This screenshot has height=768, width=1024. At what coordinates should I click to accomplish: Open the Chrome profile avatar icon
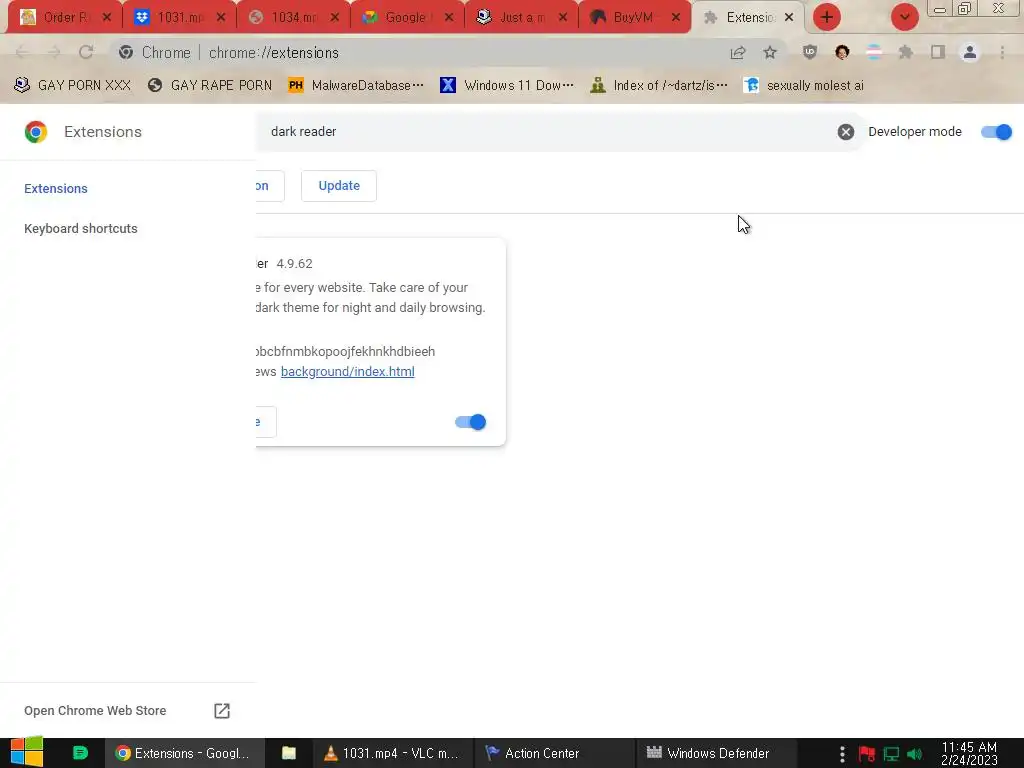(x=970, y=52)
